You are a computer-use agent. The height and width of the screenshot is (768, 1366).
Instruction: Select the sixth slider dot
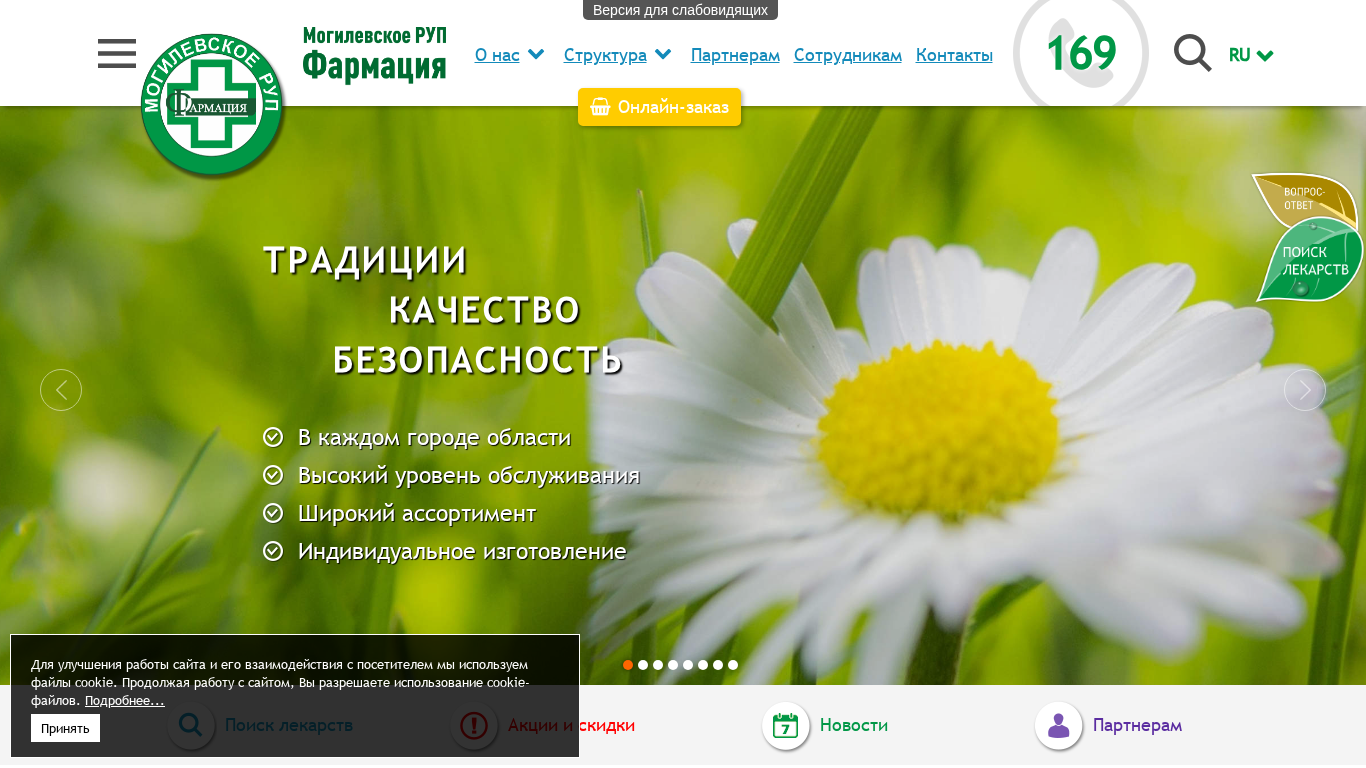pyautogui.click(x=703, y=665)
